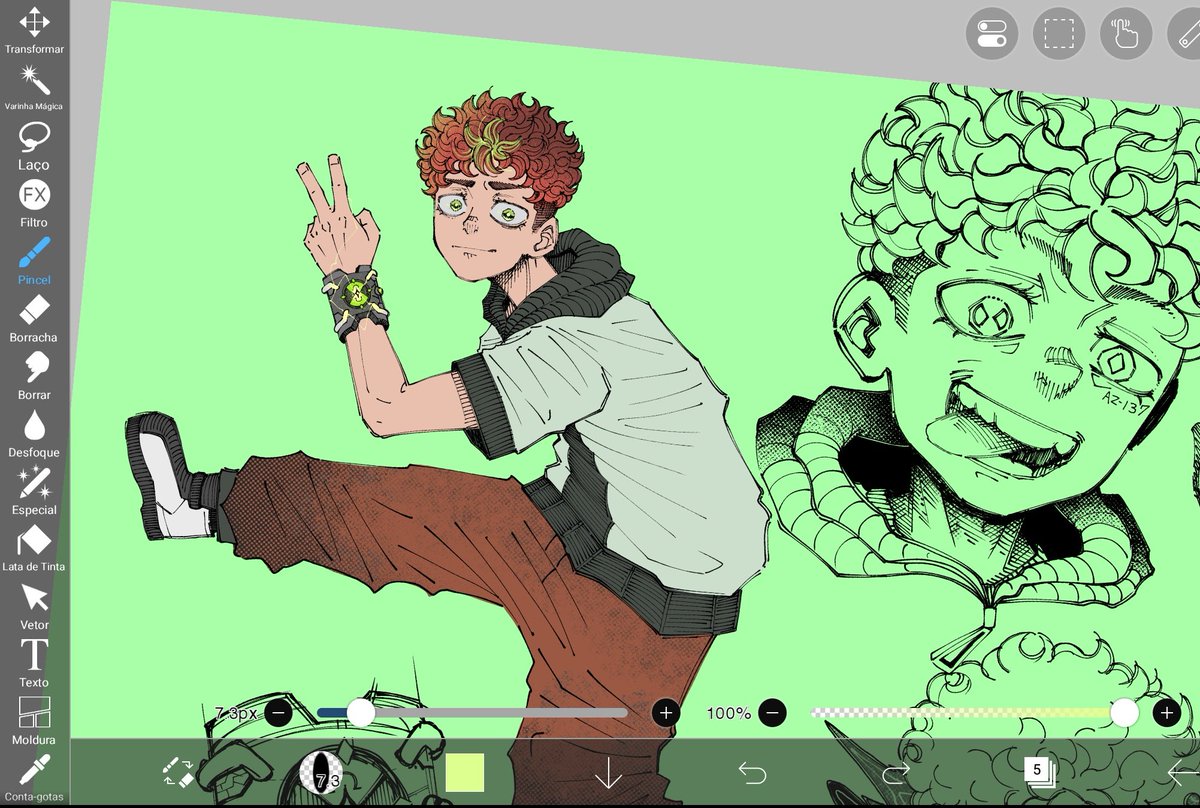Image resolution: width=1200 pixels, height=808 pixels.
Task: Click the brush thickness slider handle
Action: (x=360, y=712)
